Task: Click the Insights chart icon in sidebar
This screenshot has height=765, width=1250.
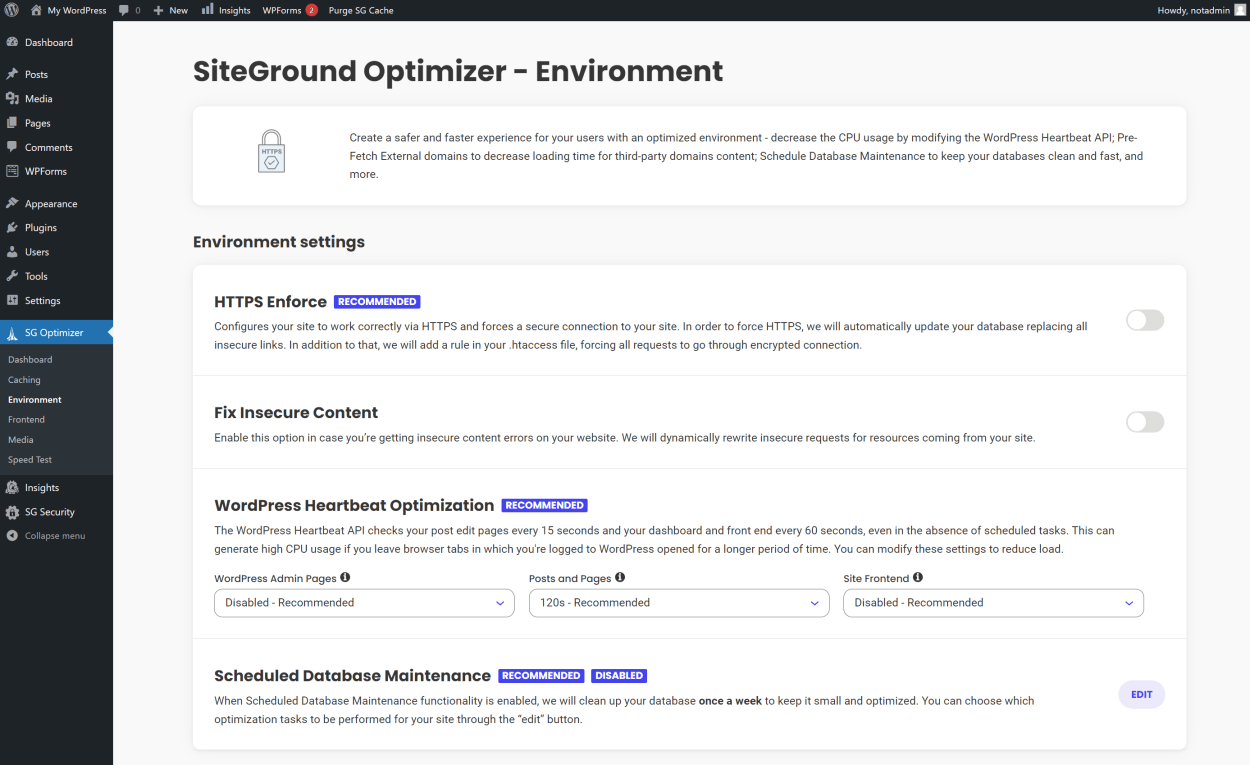Action: [x=12, y=487]
